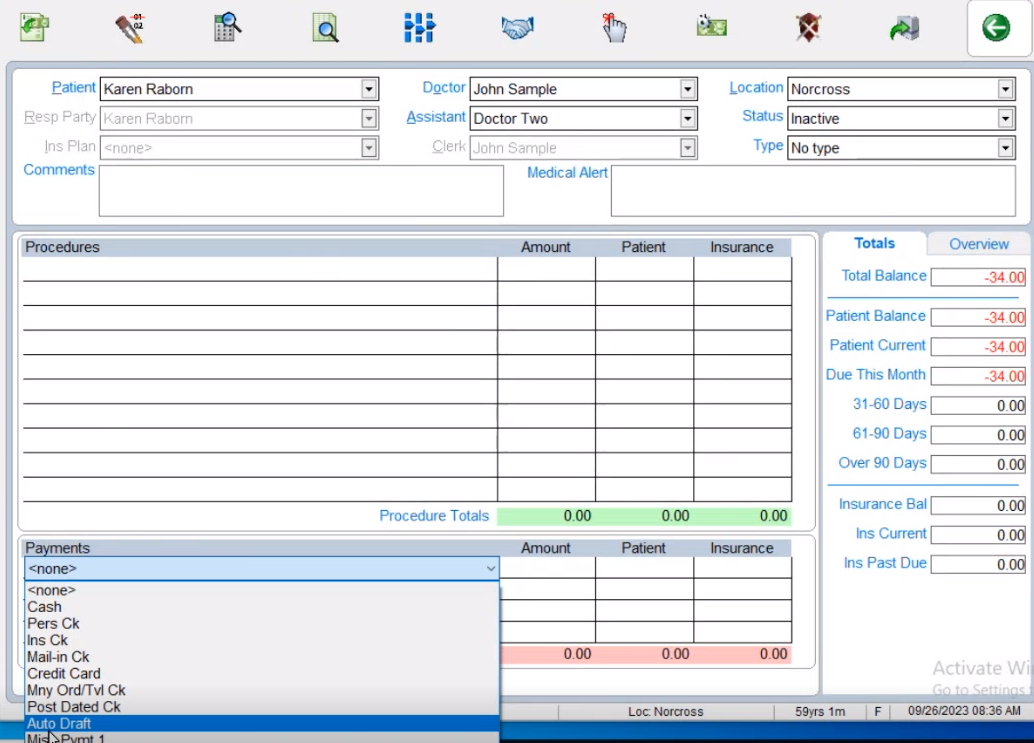Expand the Status dropdown showing Inactive

(x=1005, y=119)
